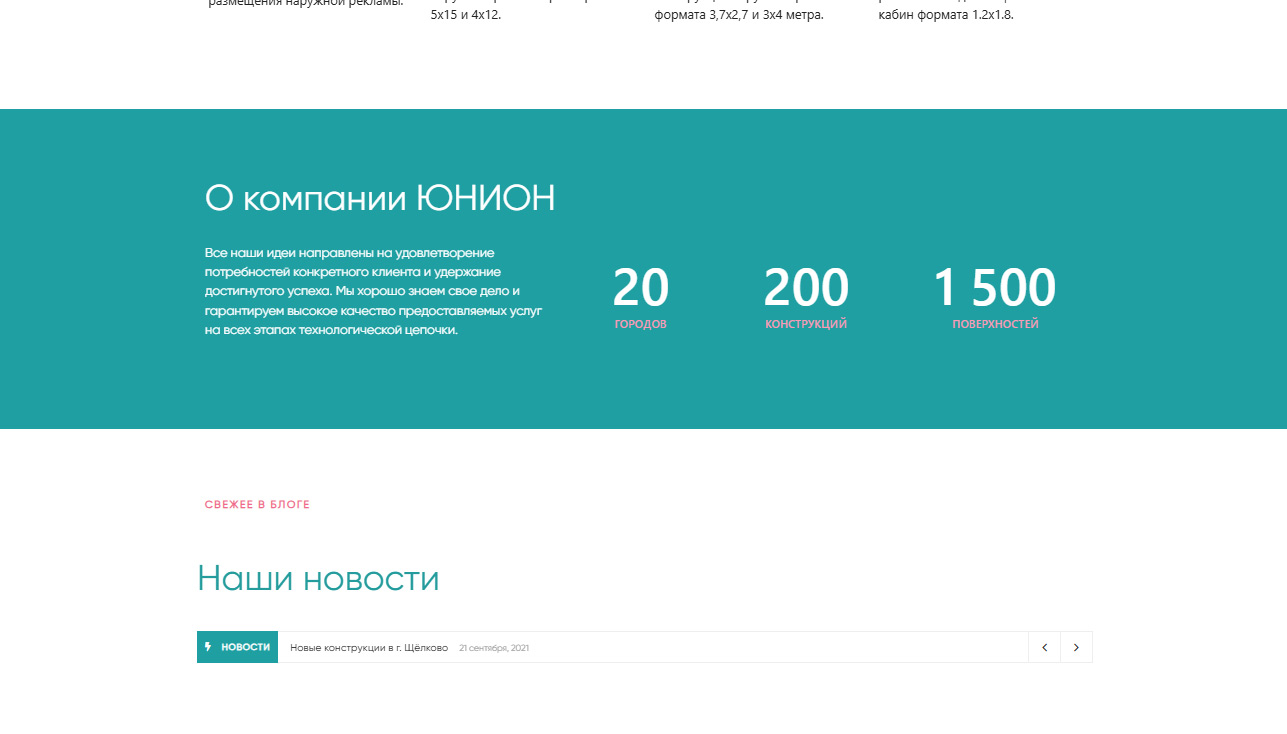Viewport: 1287px width, 734px height.
Task: Click the 'КОНСТРУКЦИЙ' label
Action: [806, 324]
